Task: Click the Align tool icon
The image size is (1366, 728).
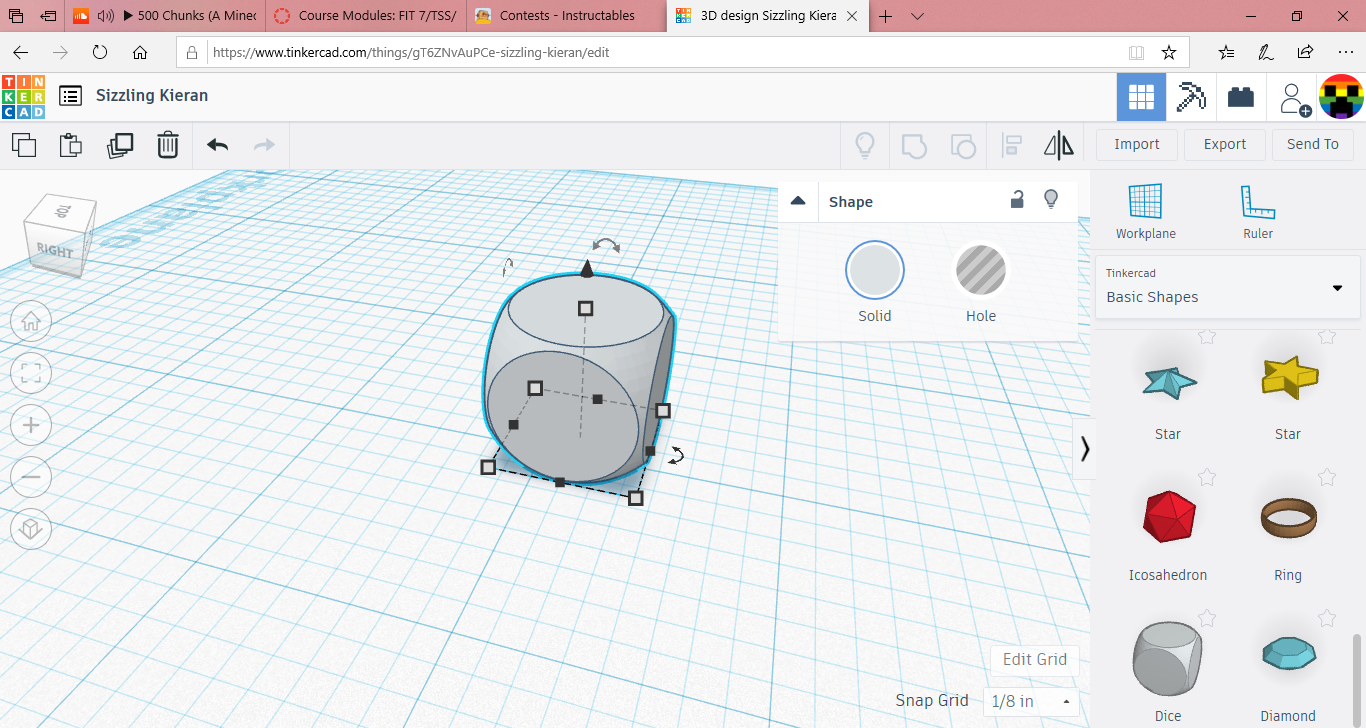Action: [1011, 146]
